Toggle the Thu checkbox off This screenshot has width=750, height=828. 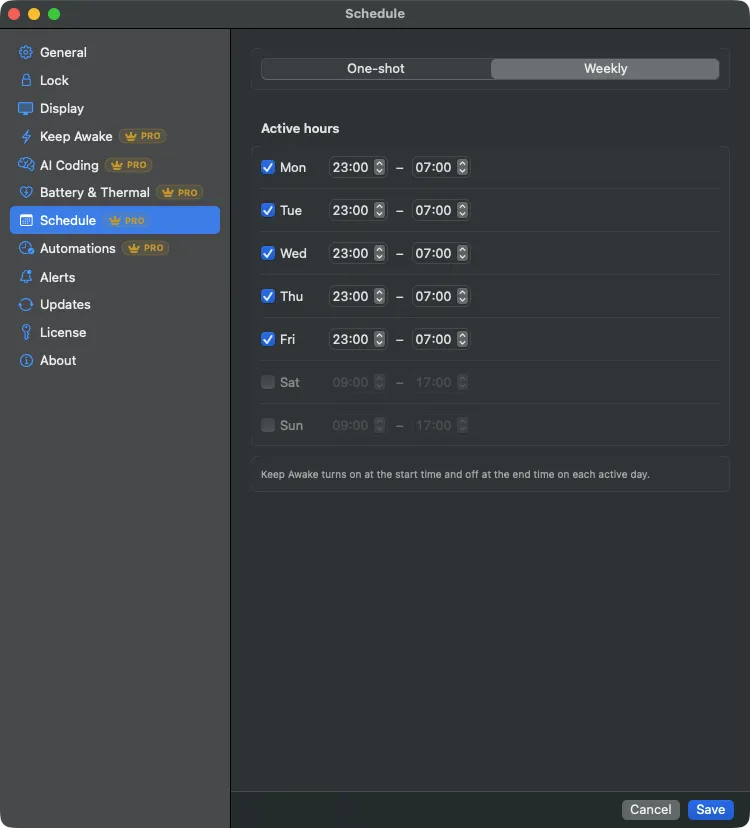268,296
